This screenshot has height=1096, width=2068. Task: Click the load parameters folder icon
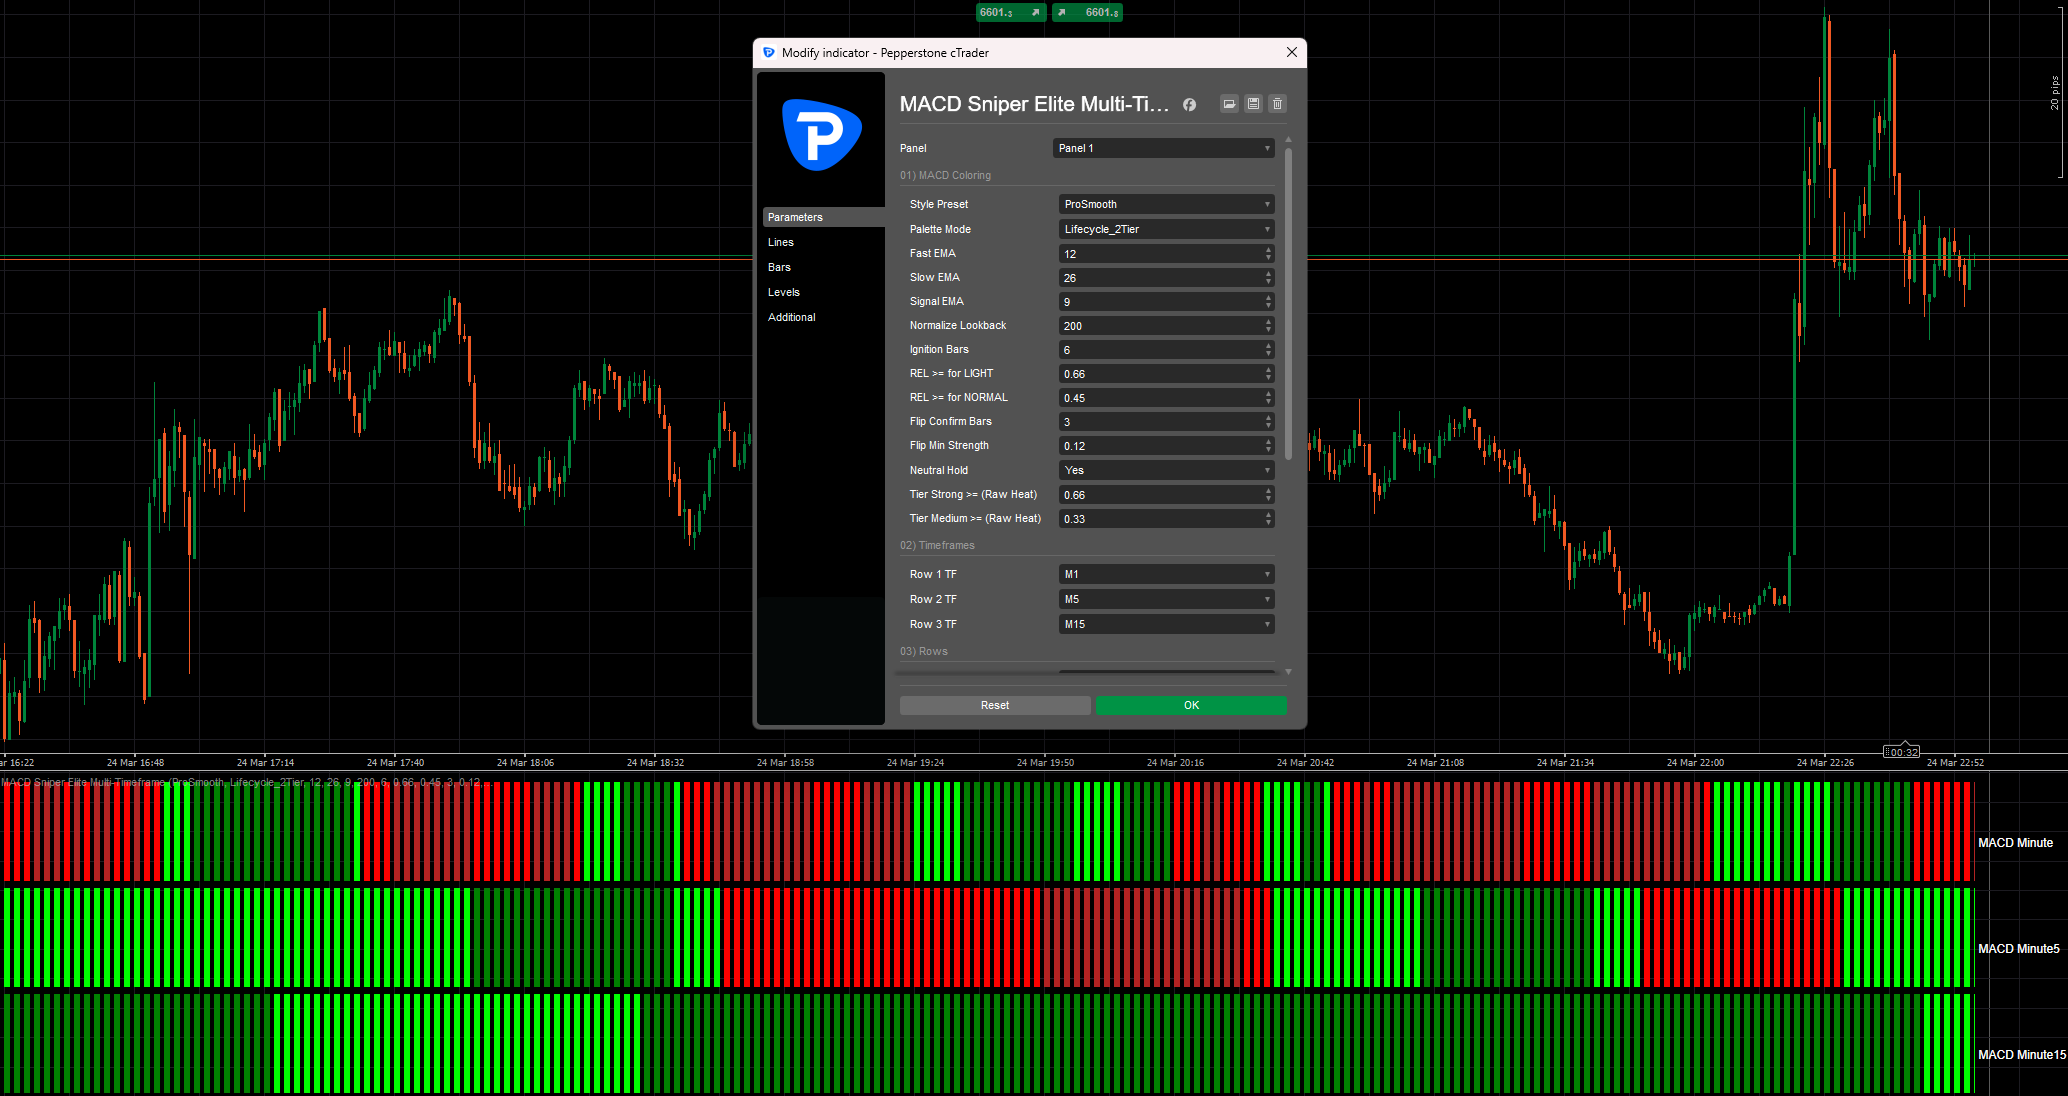click(1229, 104)
